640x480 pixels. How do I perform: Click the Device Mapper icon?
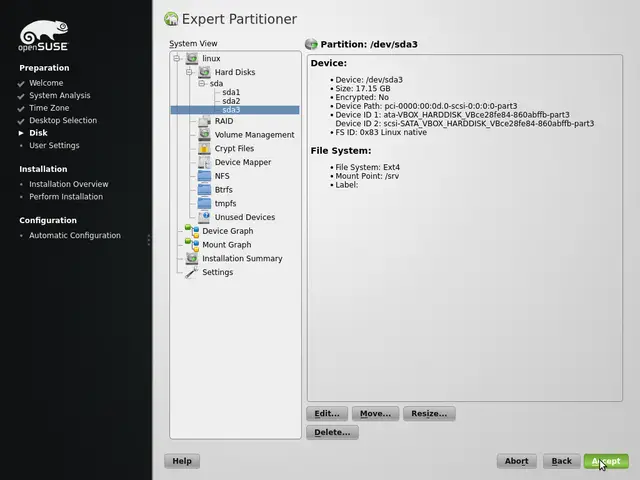coord(204,162)
